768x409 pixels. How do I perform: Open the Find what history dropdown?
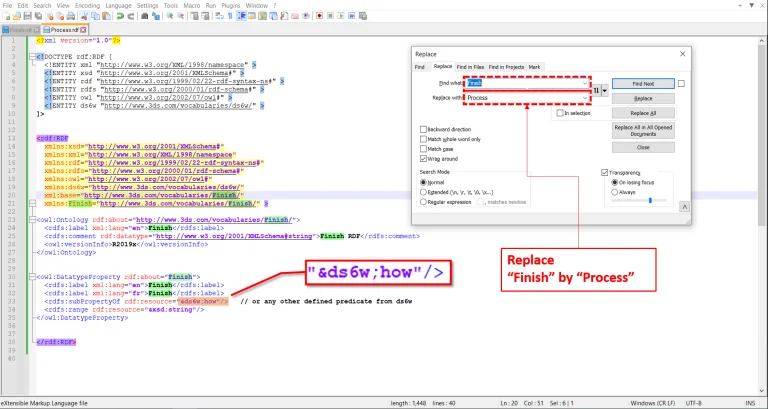[587, 84]
